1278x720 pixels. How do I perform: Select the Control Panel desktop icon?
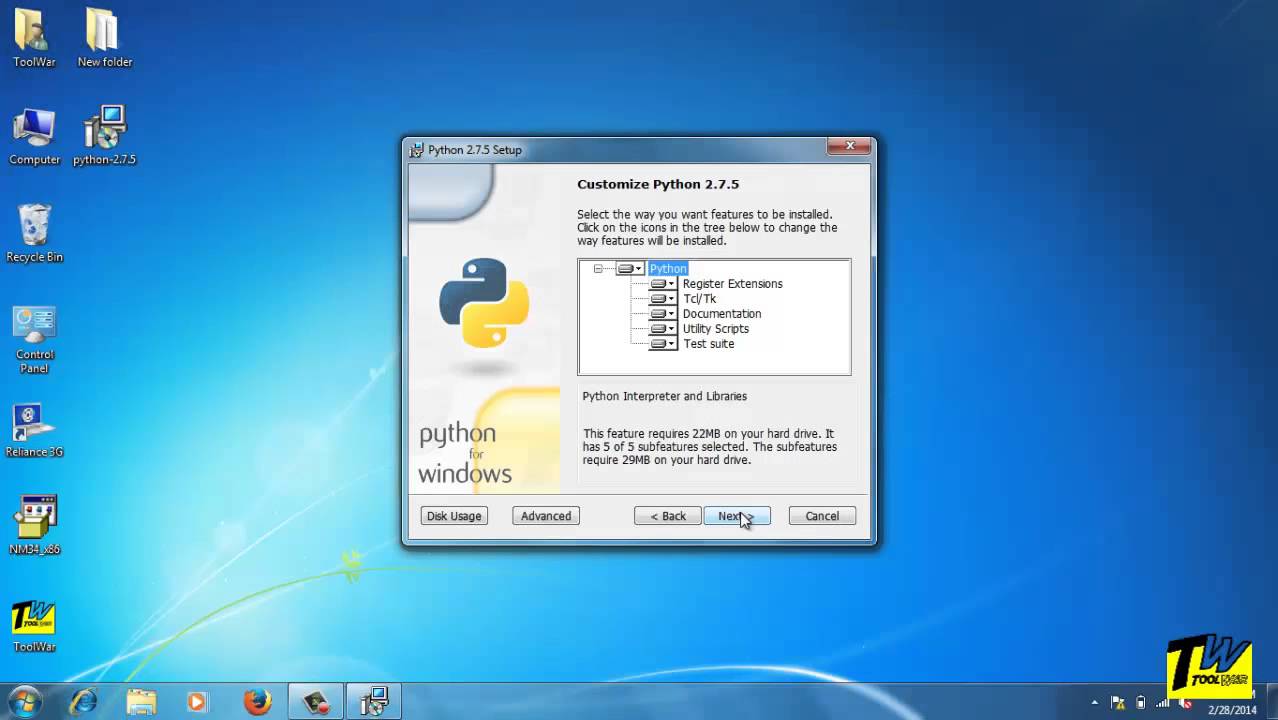pyautogui.click(x=34, y=339)
